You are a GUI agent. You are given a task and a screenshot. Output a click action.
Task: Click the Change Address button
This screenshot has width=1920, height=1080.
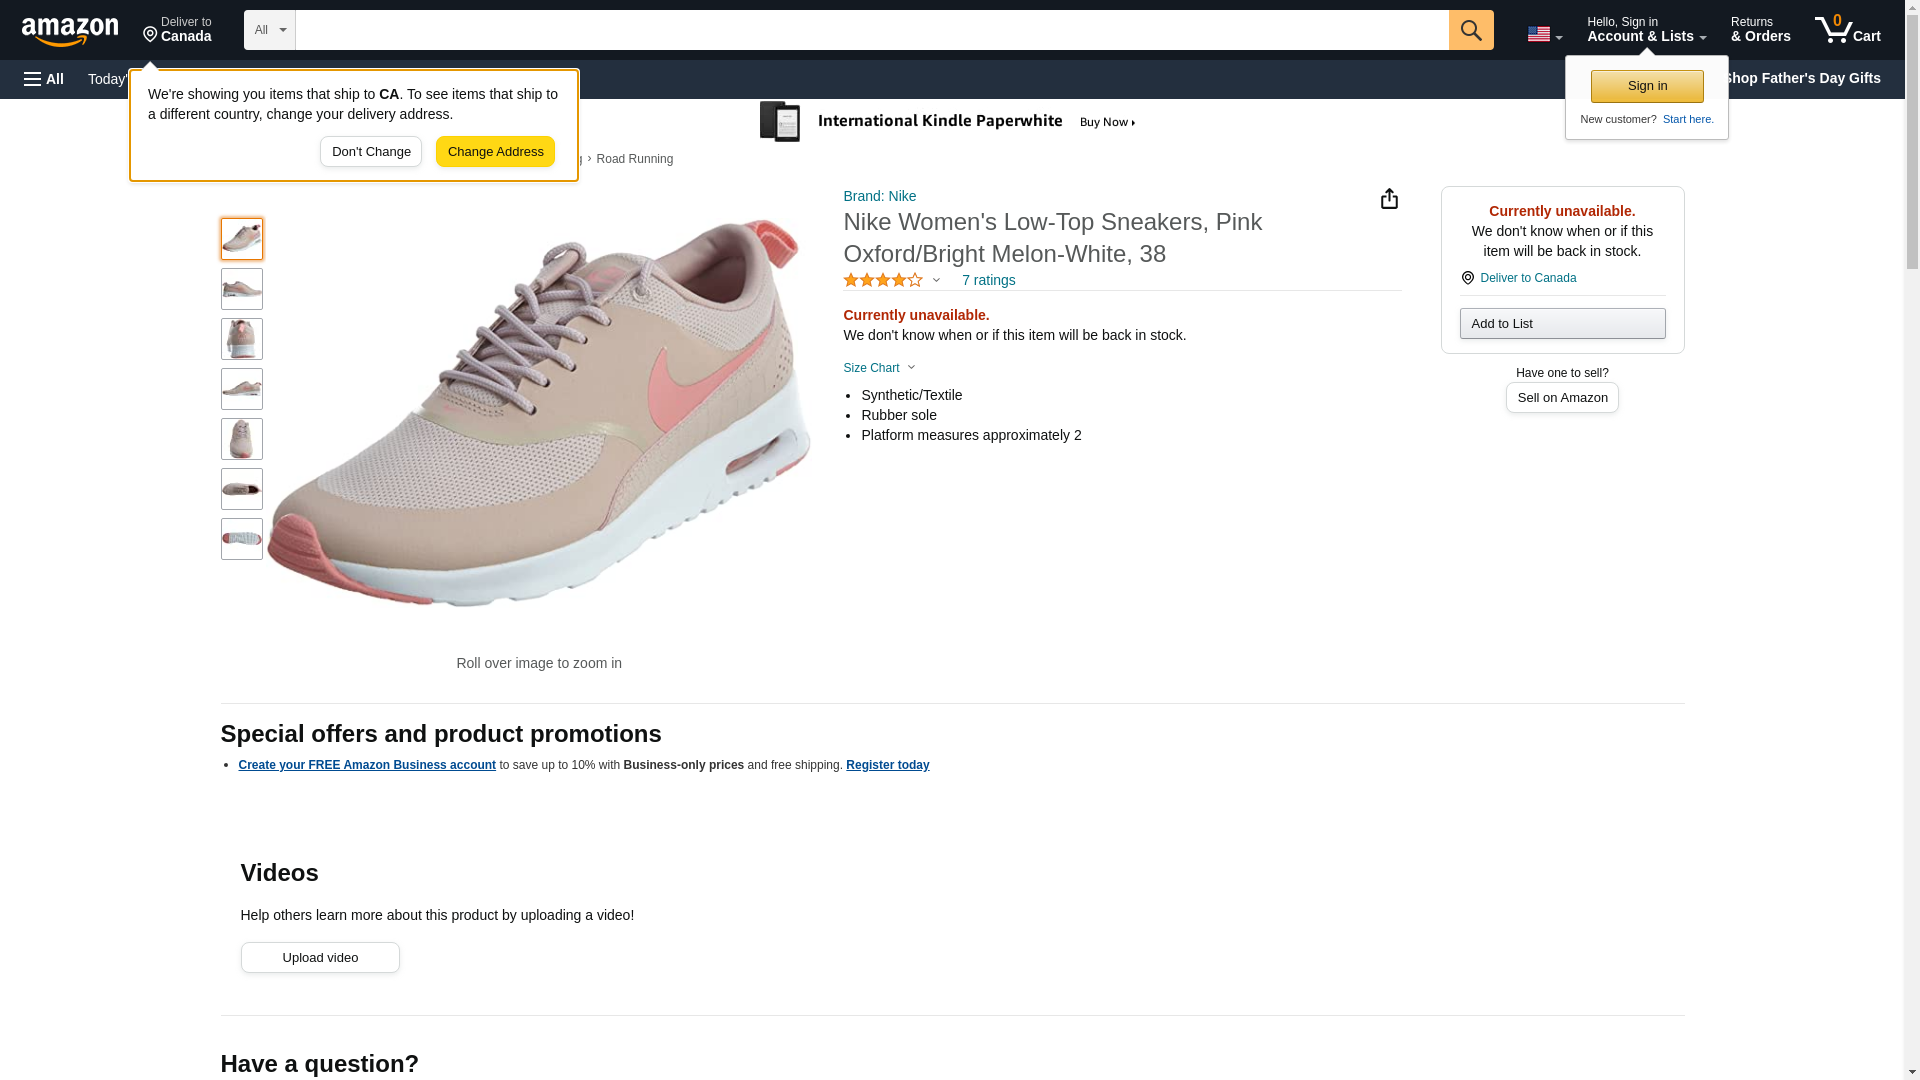495,152
